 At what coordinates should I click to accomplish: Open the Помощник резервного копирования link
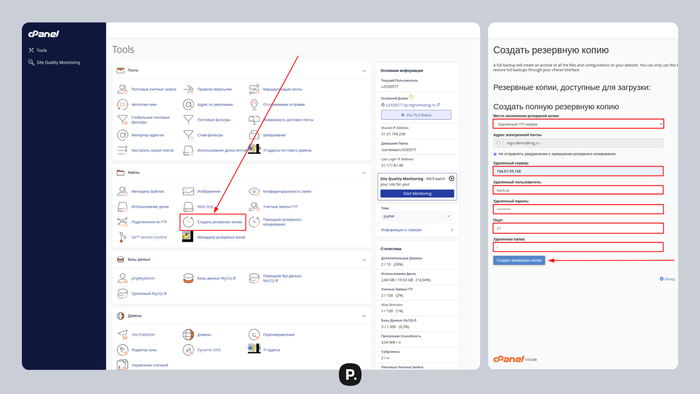coord(282,222)
